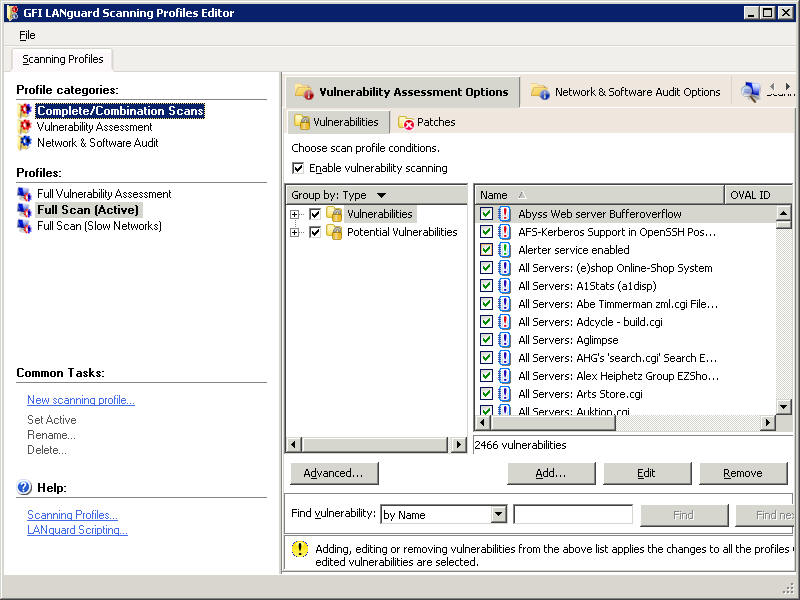Click the Add... button
This screenshot has width=800, height=600.
point(551,473)
